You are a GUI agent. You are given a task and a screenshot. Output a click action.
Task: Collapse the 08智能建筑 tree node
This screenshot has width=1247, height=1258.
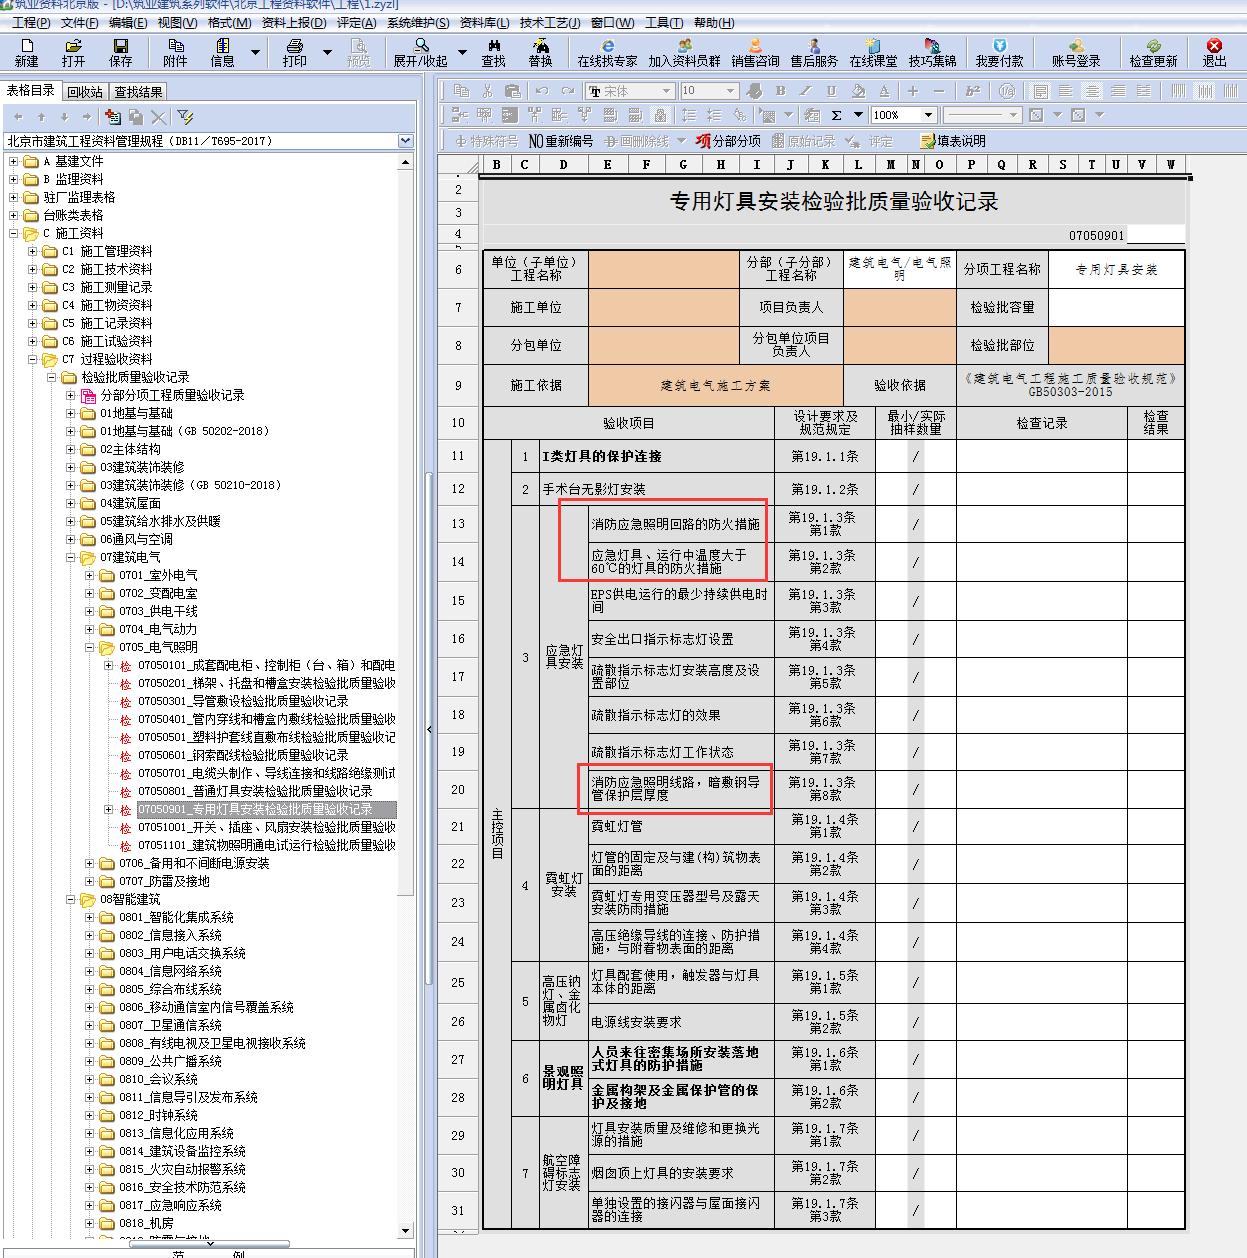coord(71,899)
